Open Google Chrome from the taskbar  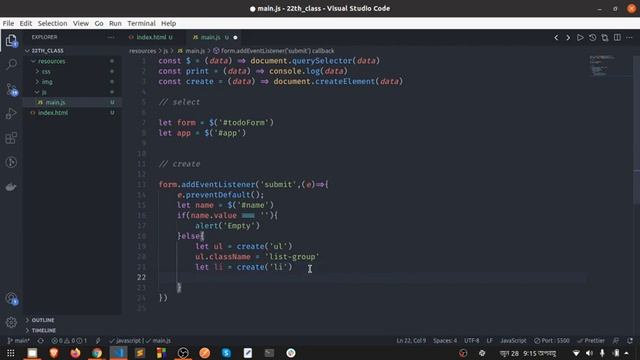coord(97,353)
